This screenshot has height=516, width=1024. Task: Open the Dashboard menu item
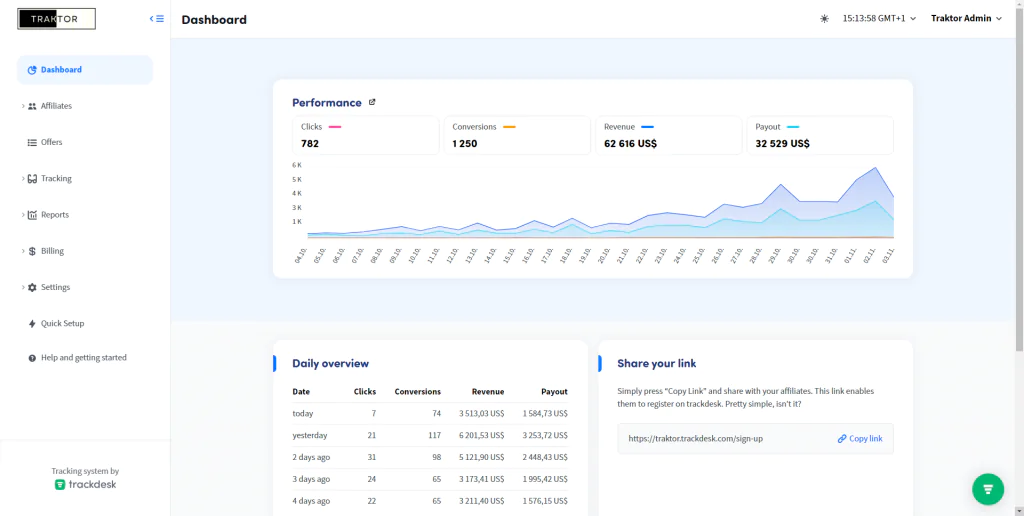(x=85, y=70)
